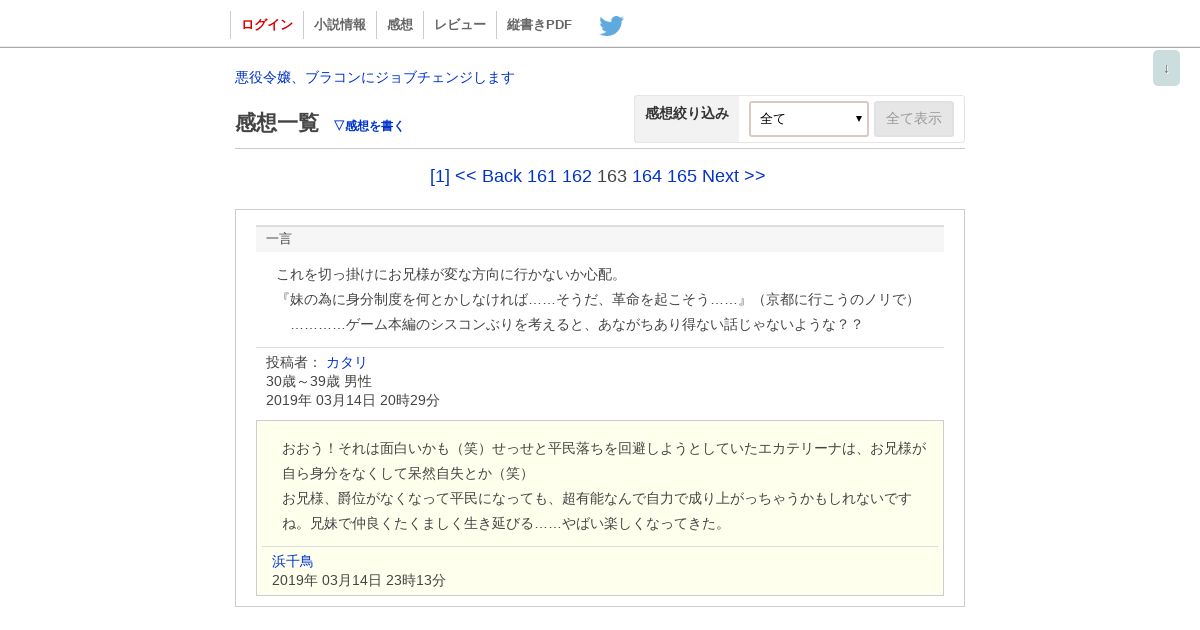The height and width of the screenshot is (630, 1200).
Task: Open author 浜千鳥 profile link
Action: click(x=293, y=561)
